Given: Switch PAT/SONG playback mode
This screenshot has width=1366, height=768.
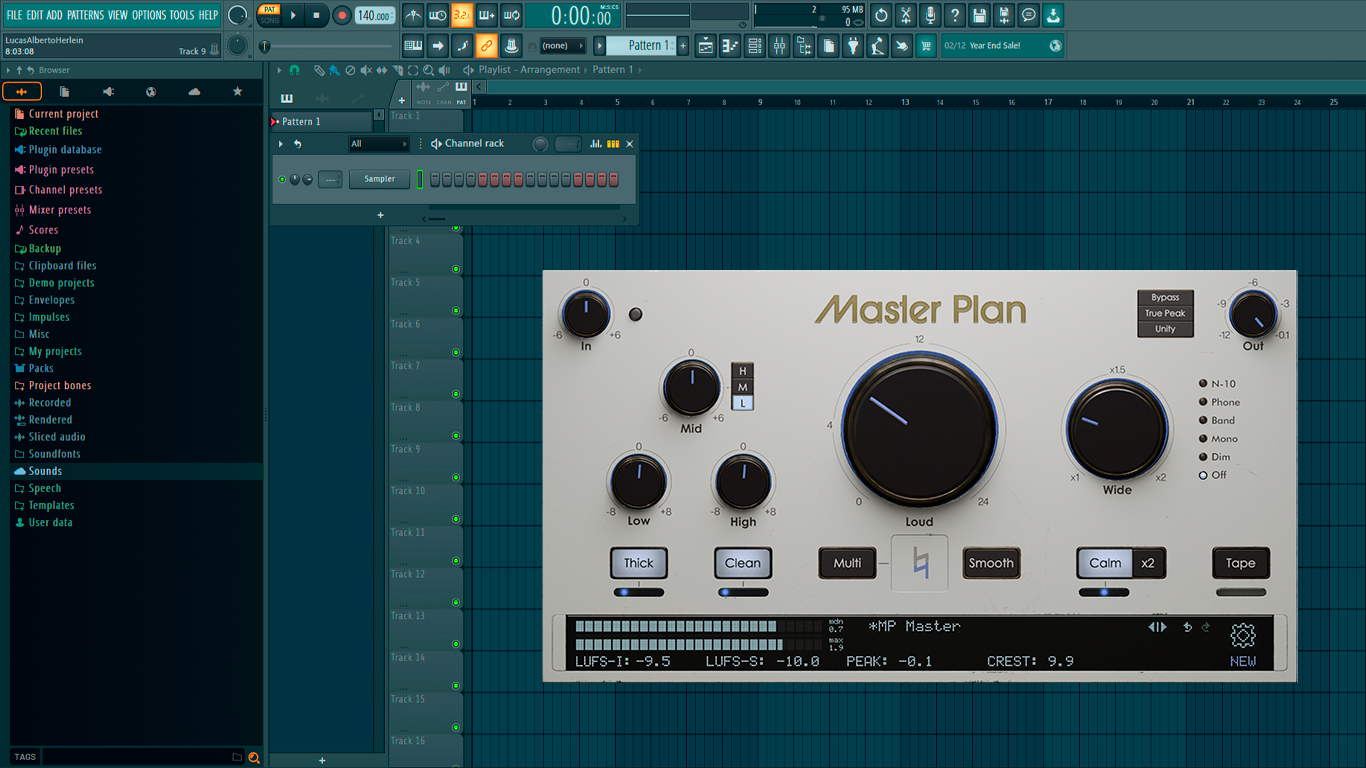Looking at the screenshot, I should (x=269, y=15).
